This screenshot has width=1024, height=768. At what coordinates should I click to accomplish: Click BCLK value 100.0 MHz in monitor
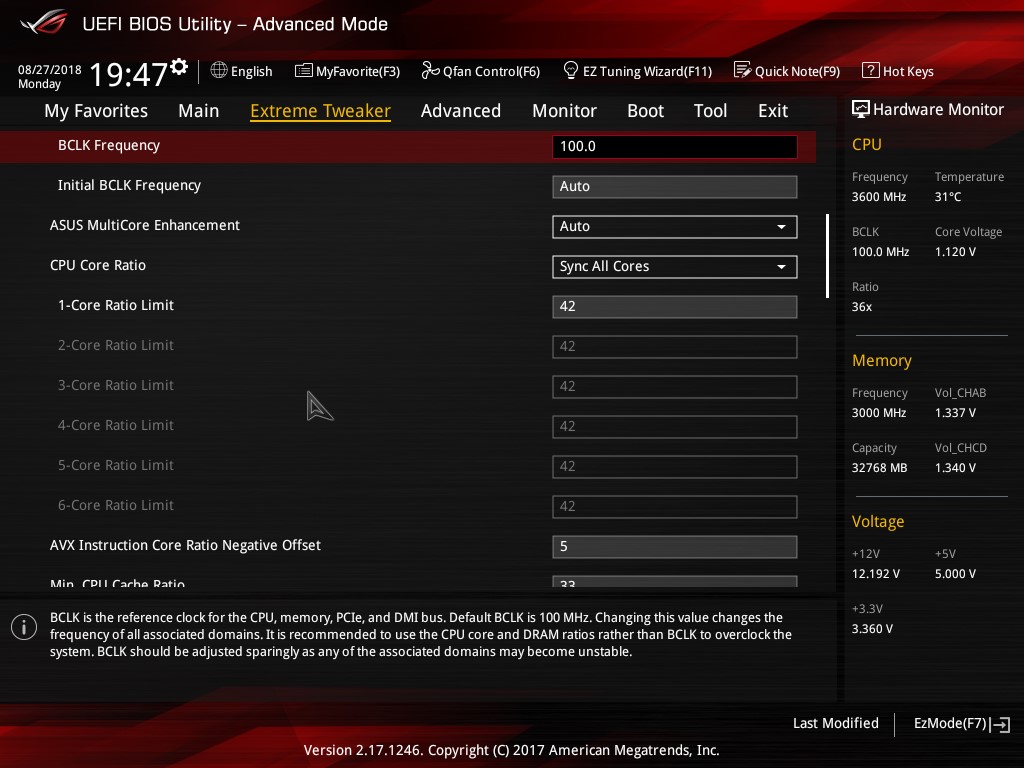click(x=880, y=251)
